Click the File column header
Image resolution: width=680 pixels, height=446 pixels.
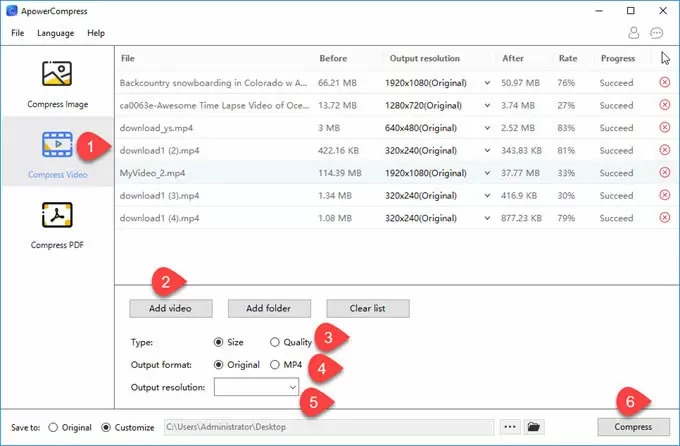tap(128, 58)
